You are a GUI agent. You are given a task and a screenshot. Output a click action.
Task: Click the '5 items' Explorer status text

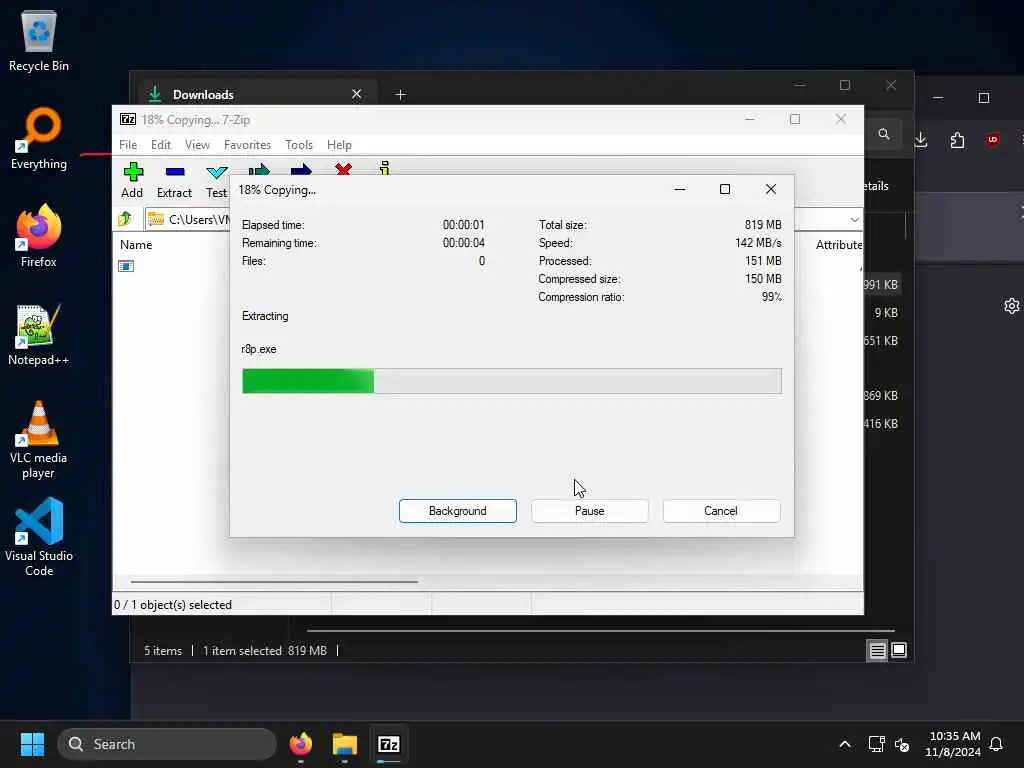point(163,650)
